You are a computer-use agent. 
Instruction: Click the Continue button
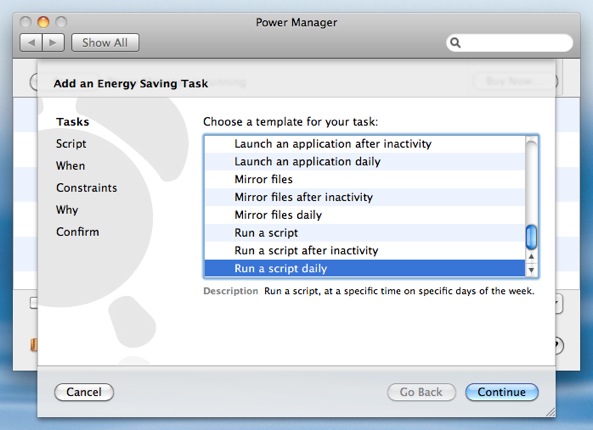(501, 392)
